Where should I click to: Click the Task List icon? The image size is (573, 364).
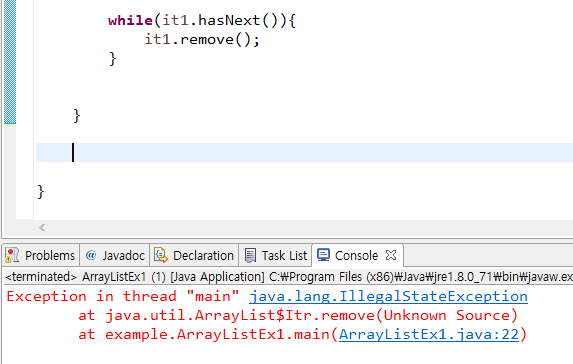250,255
